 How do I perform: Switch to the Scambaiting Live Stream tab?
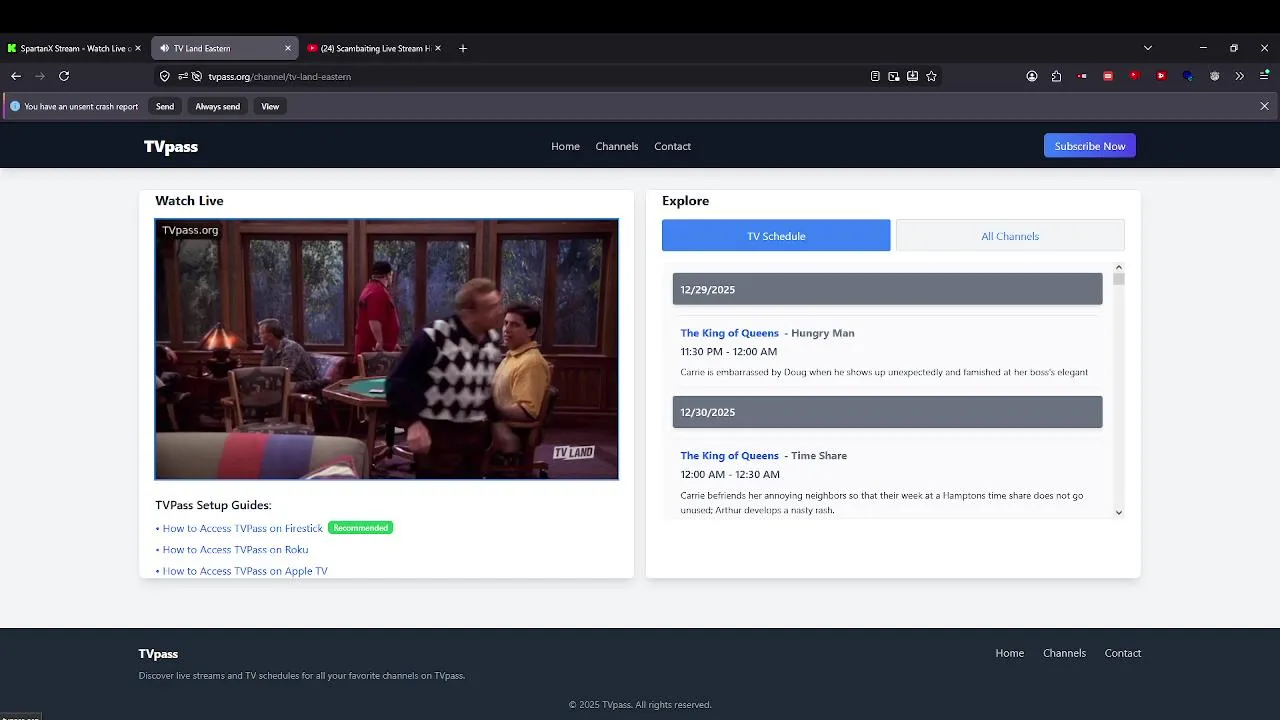375,48
